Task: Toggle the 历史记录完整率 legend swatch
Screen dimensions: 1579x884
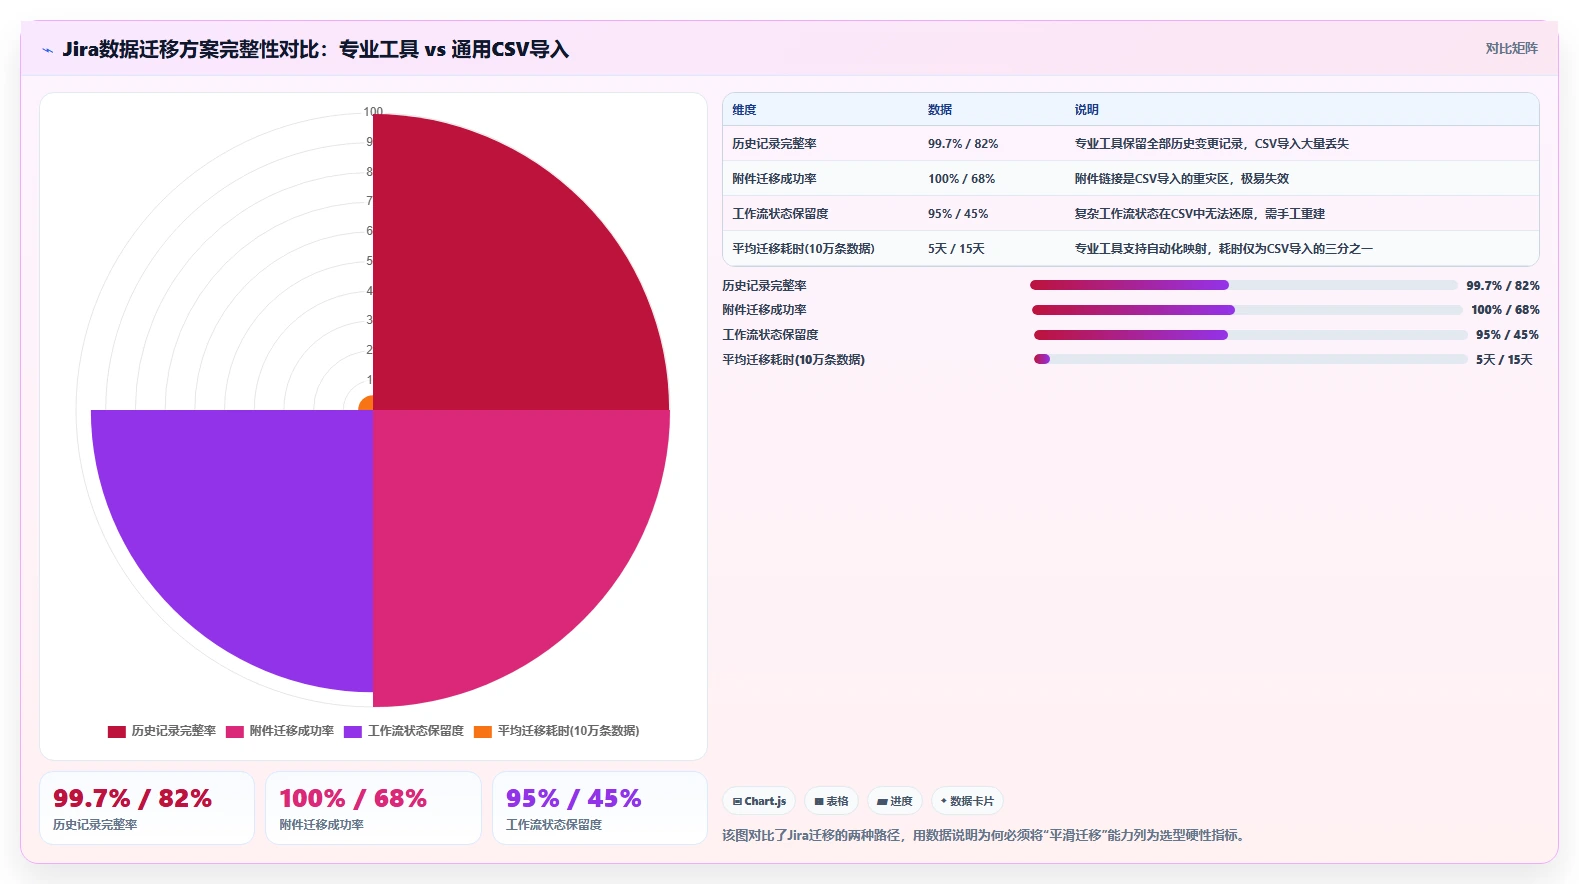Action: [x=117, y=731]
